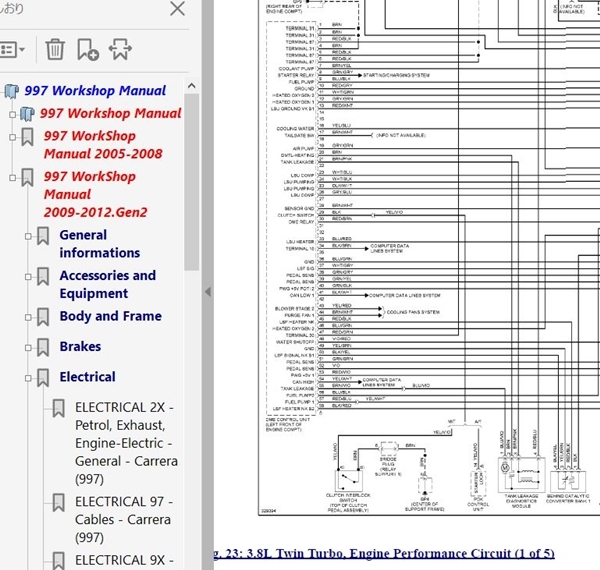The height and width of the screenshot is (570, 600).
Task: Open the General informations bookmark
Action: point(99,244)
